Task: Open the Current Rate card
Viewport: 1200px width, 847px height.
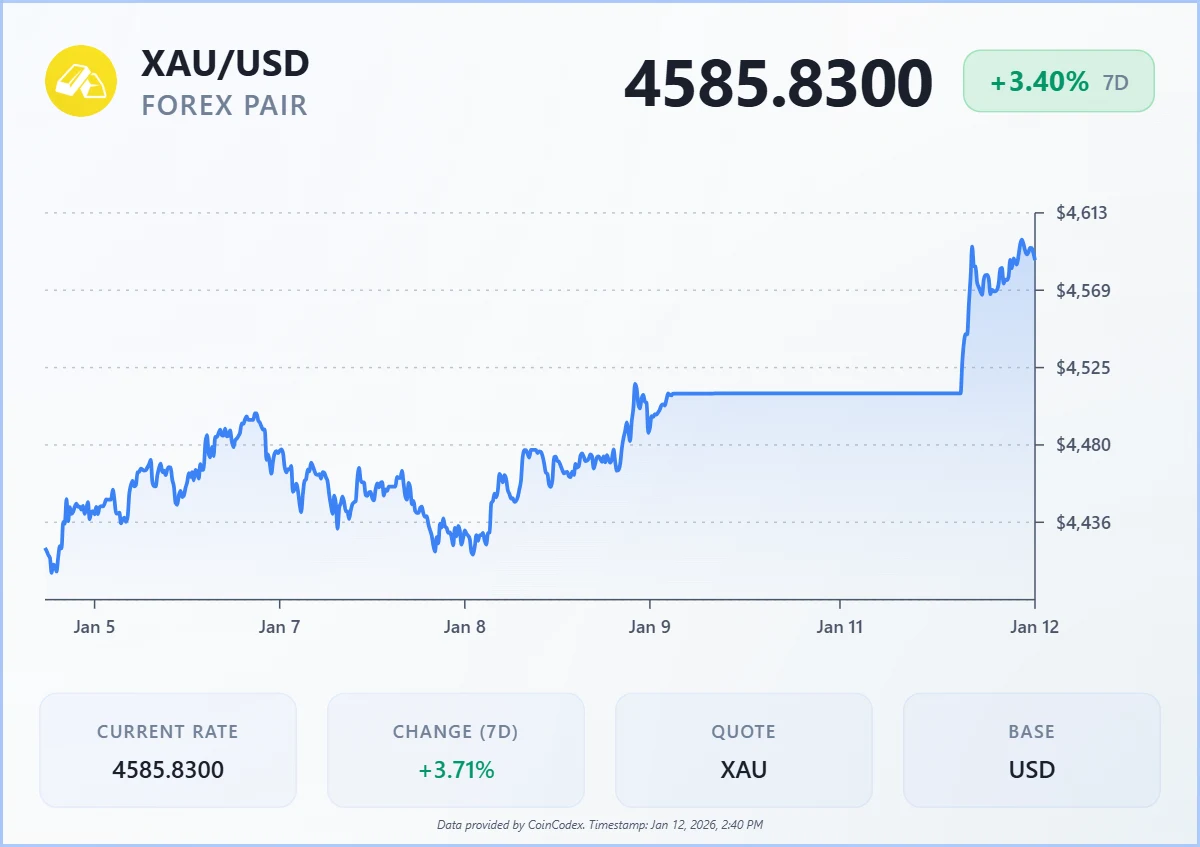Action: point(168,750)
